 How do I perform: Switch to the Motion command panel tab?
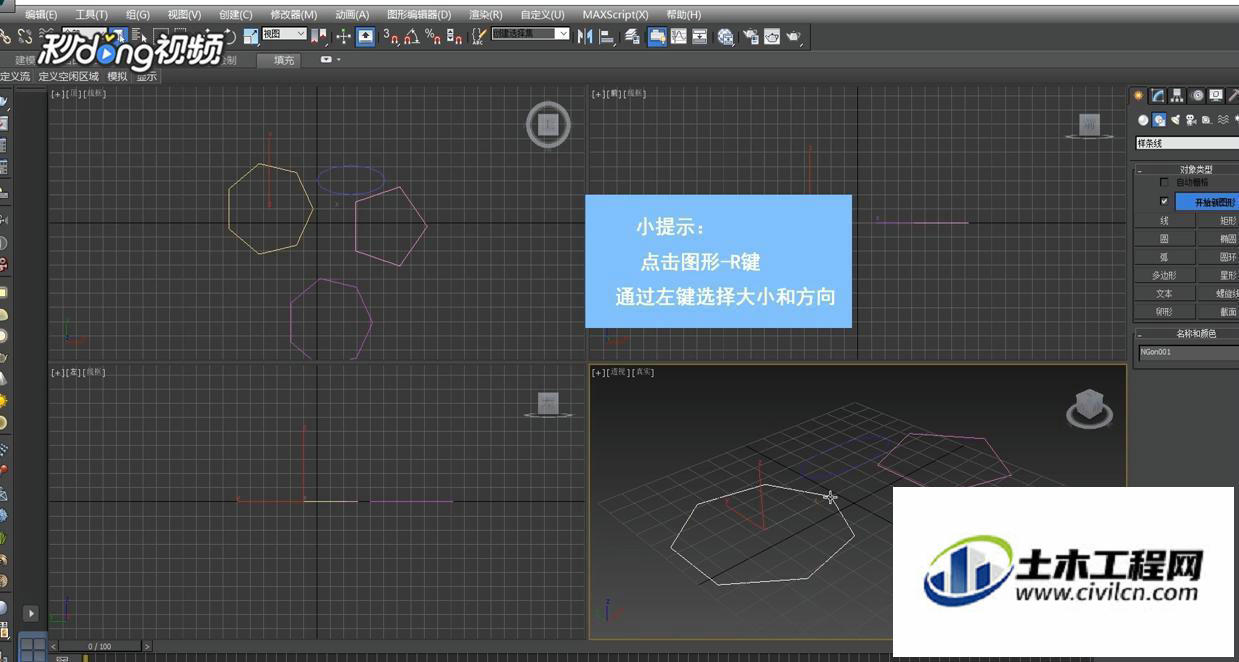1197,96
